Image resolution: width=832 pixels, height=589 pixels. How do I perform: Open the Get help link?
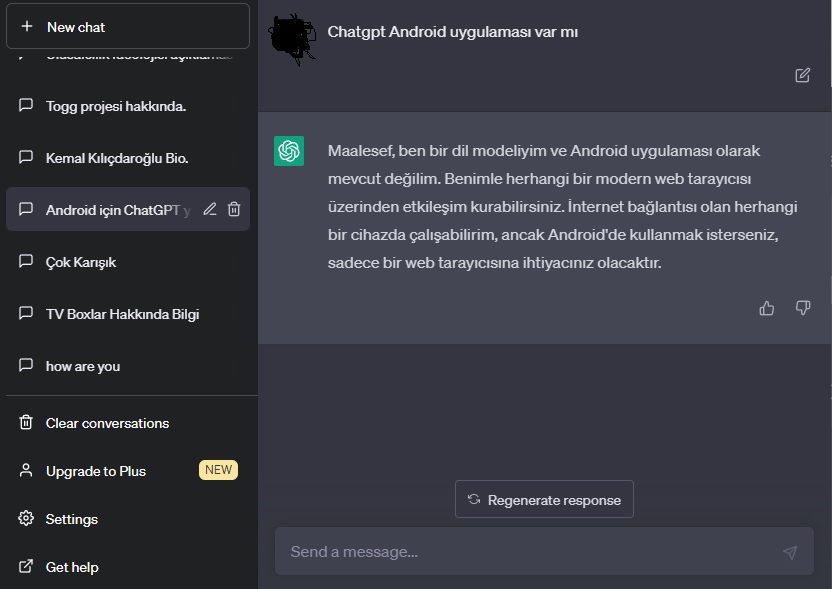pyautogui.click(x=128, y=567)
